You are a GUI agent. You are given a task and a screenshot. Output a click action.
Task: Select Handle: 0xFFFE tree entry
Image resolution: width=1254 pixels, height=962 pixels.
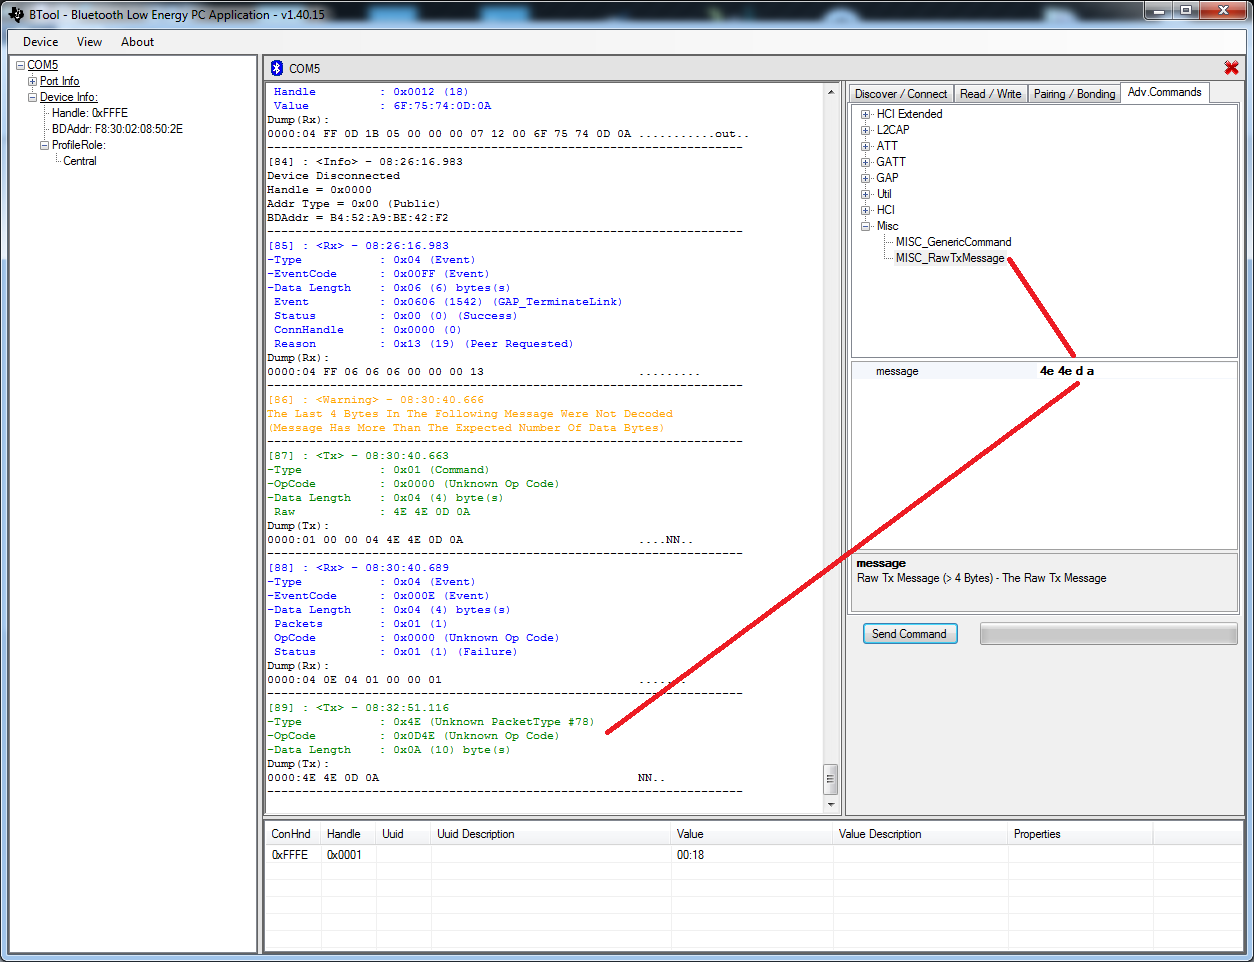click(90, 113)
